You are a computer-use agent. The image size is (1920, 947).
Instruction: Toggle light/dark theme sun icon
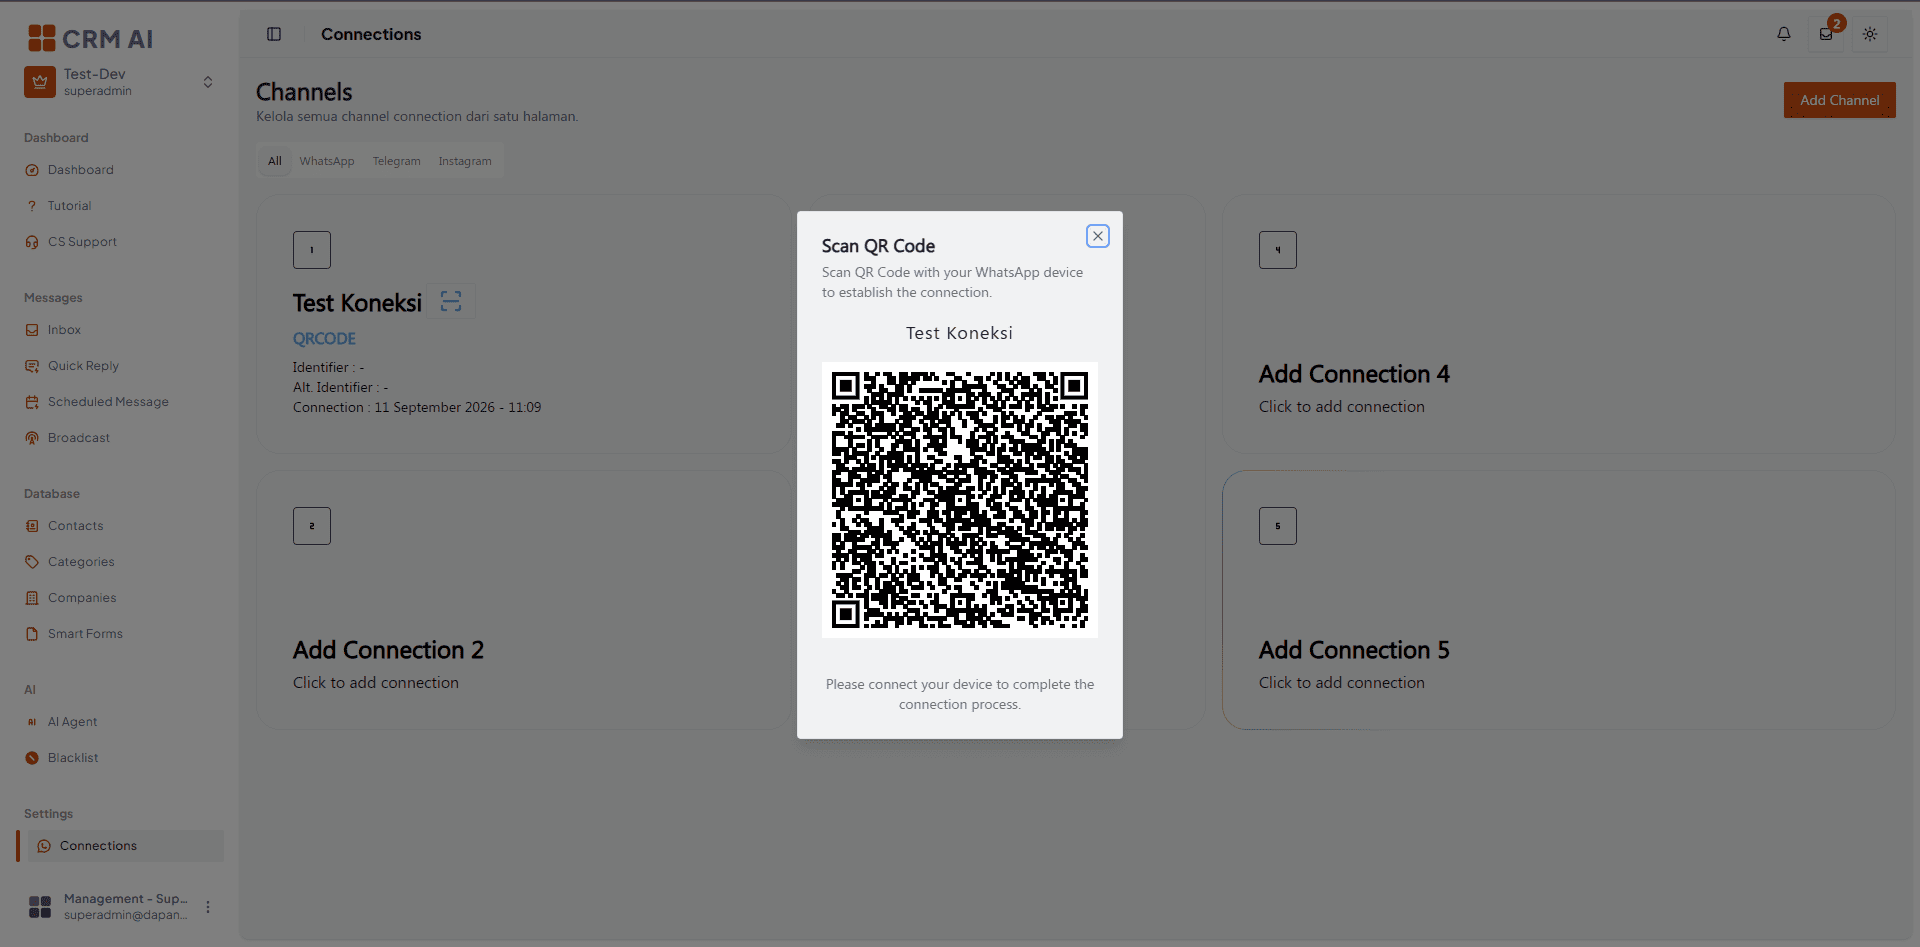point(1870,34)
